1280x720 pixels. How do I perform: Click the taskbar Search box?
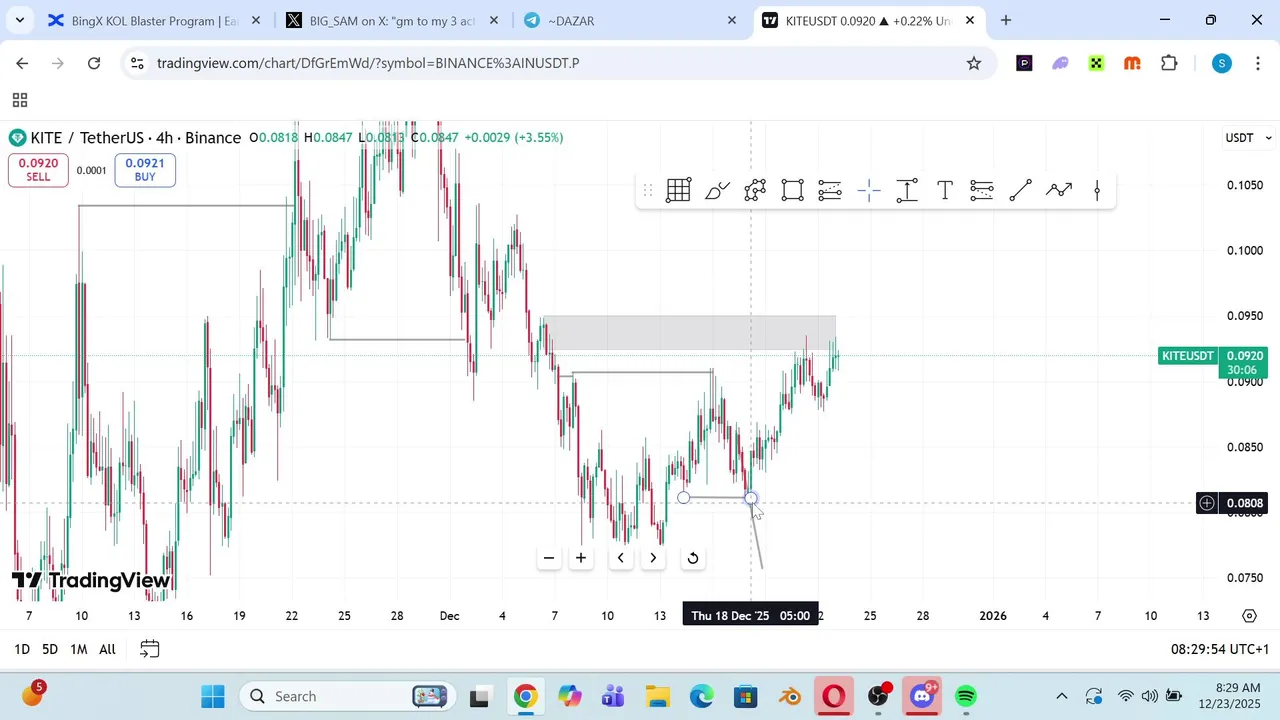(349, 696)
